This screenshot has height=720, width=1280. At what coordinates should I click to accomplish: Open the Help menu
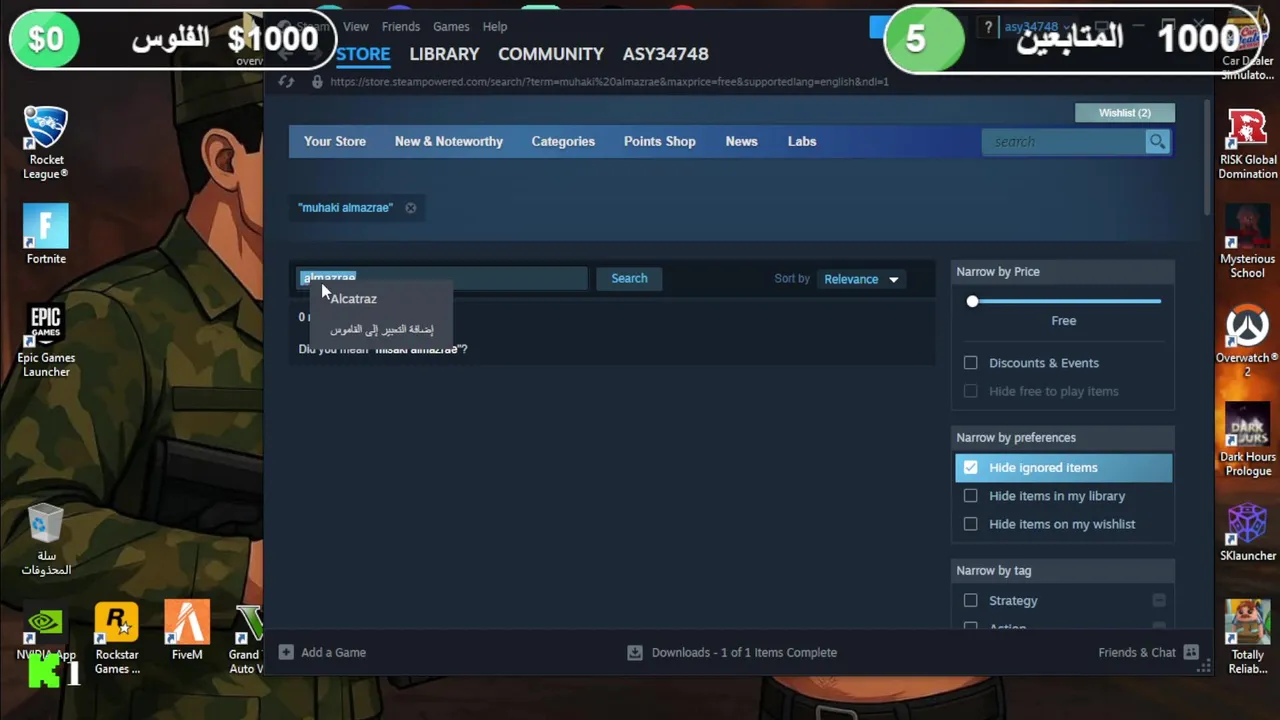click(x=495, y=27)
